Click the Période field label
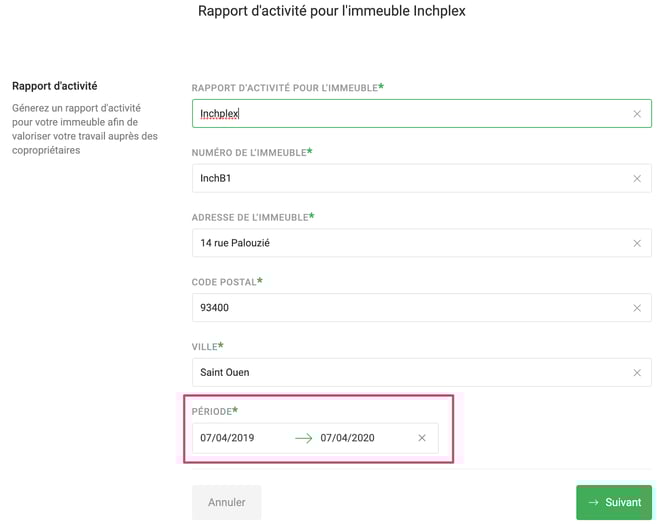This screenshot has height=524, width=670. 213,411
